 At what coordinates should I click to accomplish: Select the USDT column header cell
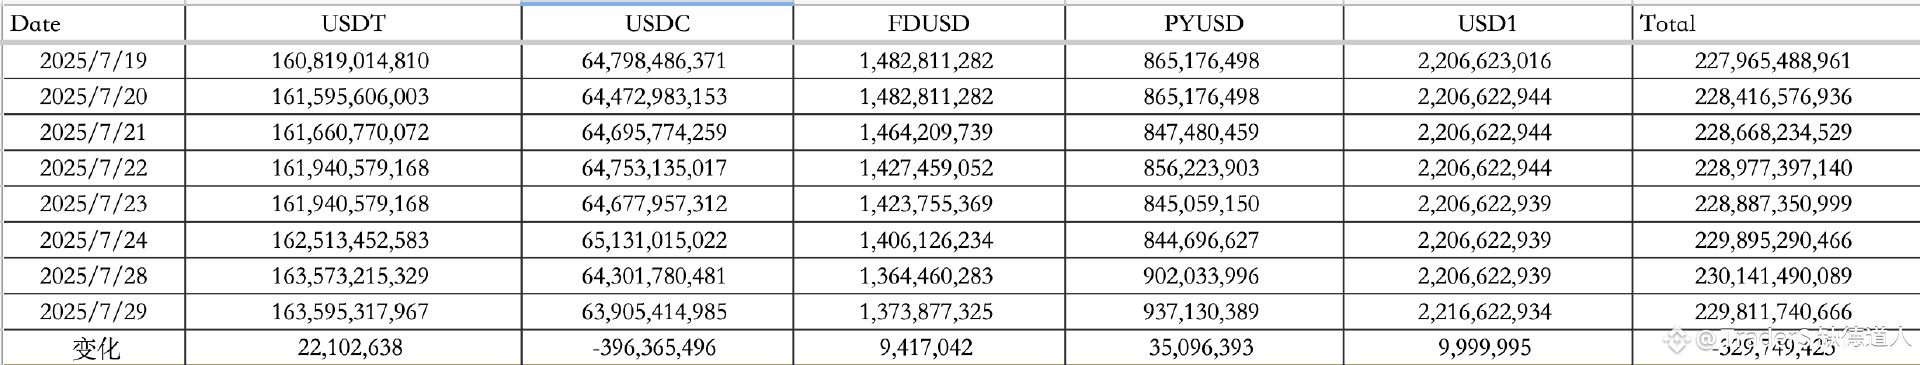[353, 23]
